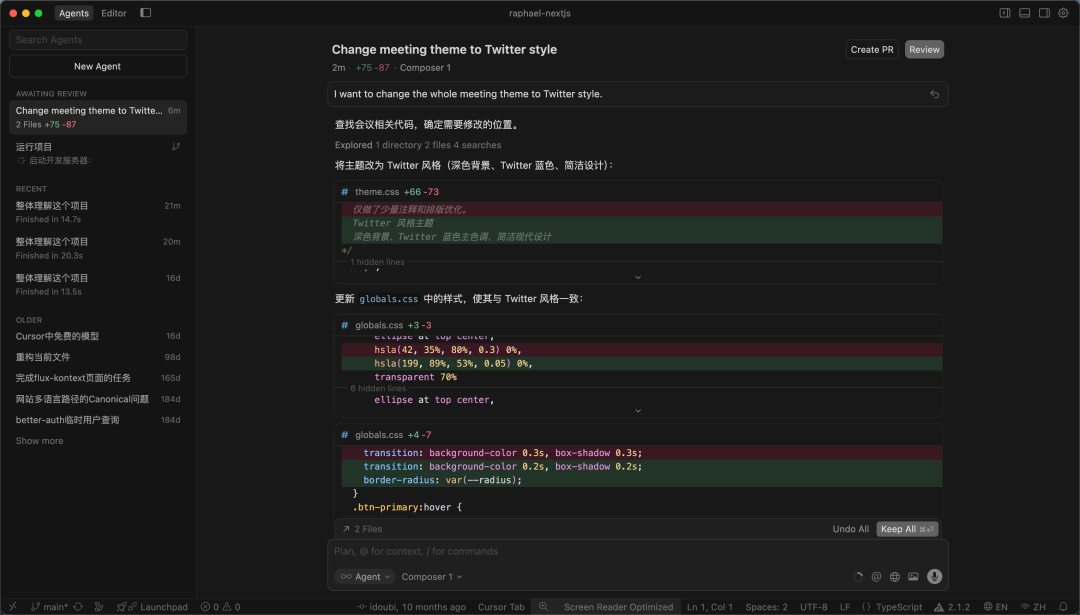Expand hidden lines in the theme.css diff
Screen dimensions: 1080x615
tap(638, 275)
